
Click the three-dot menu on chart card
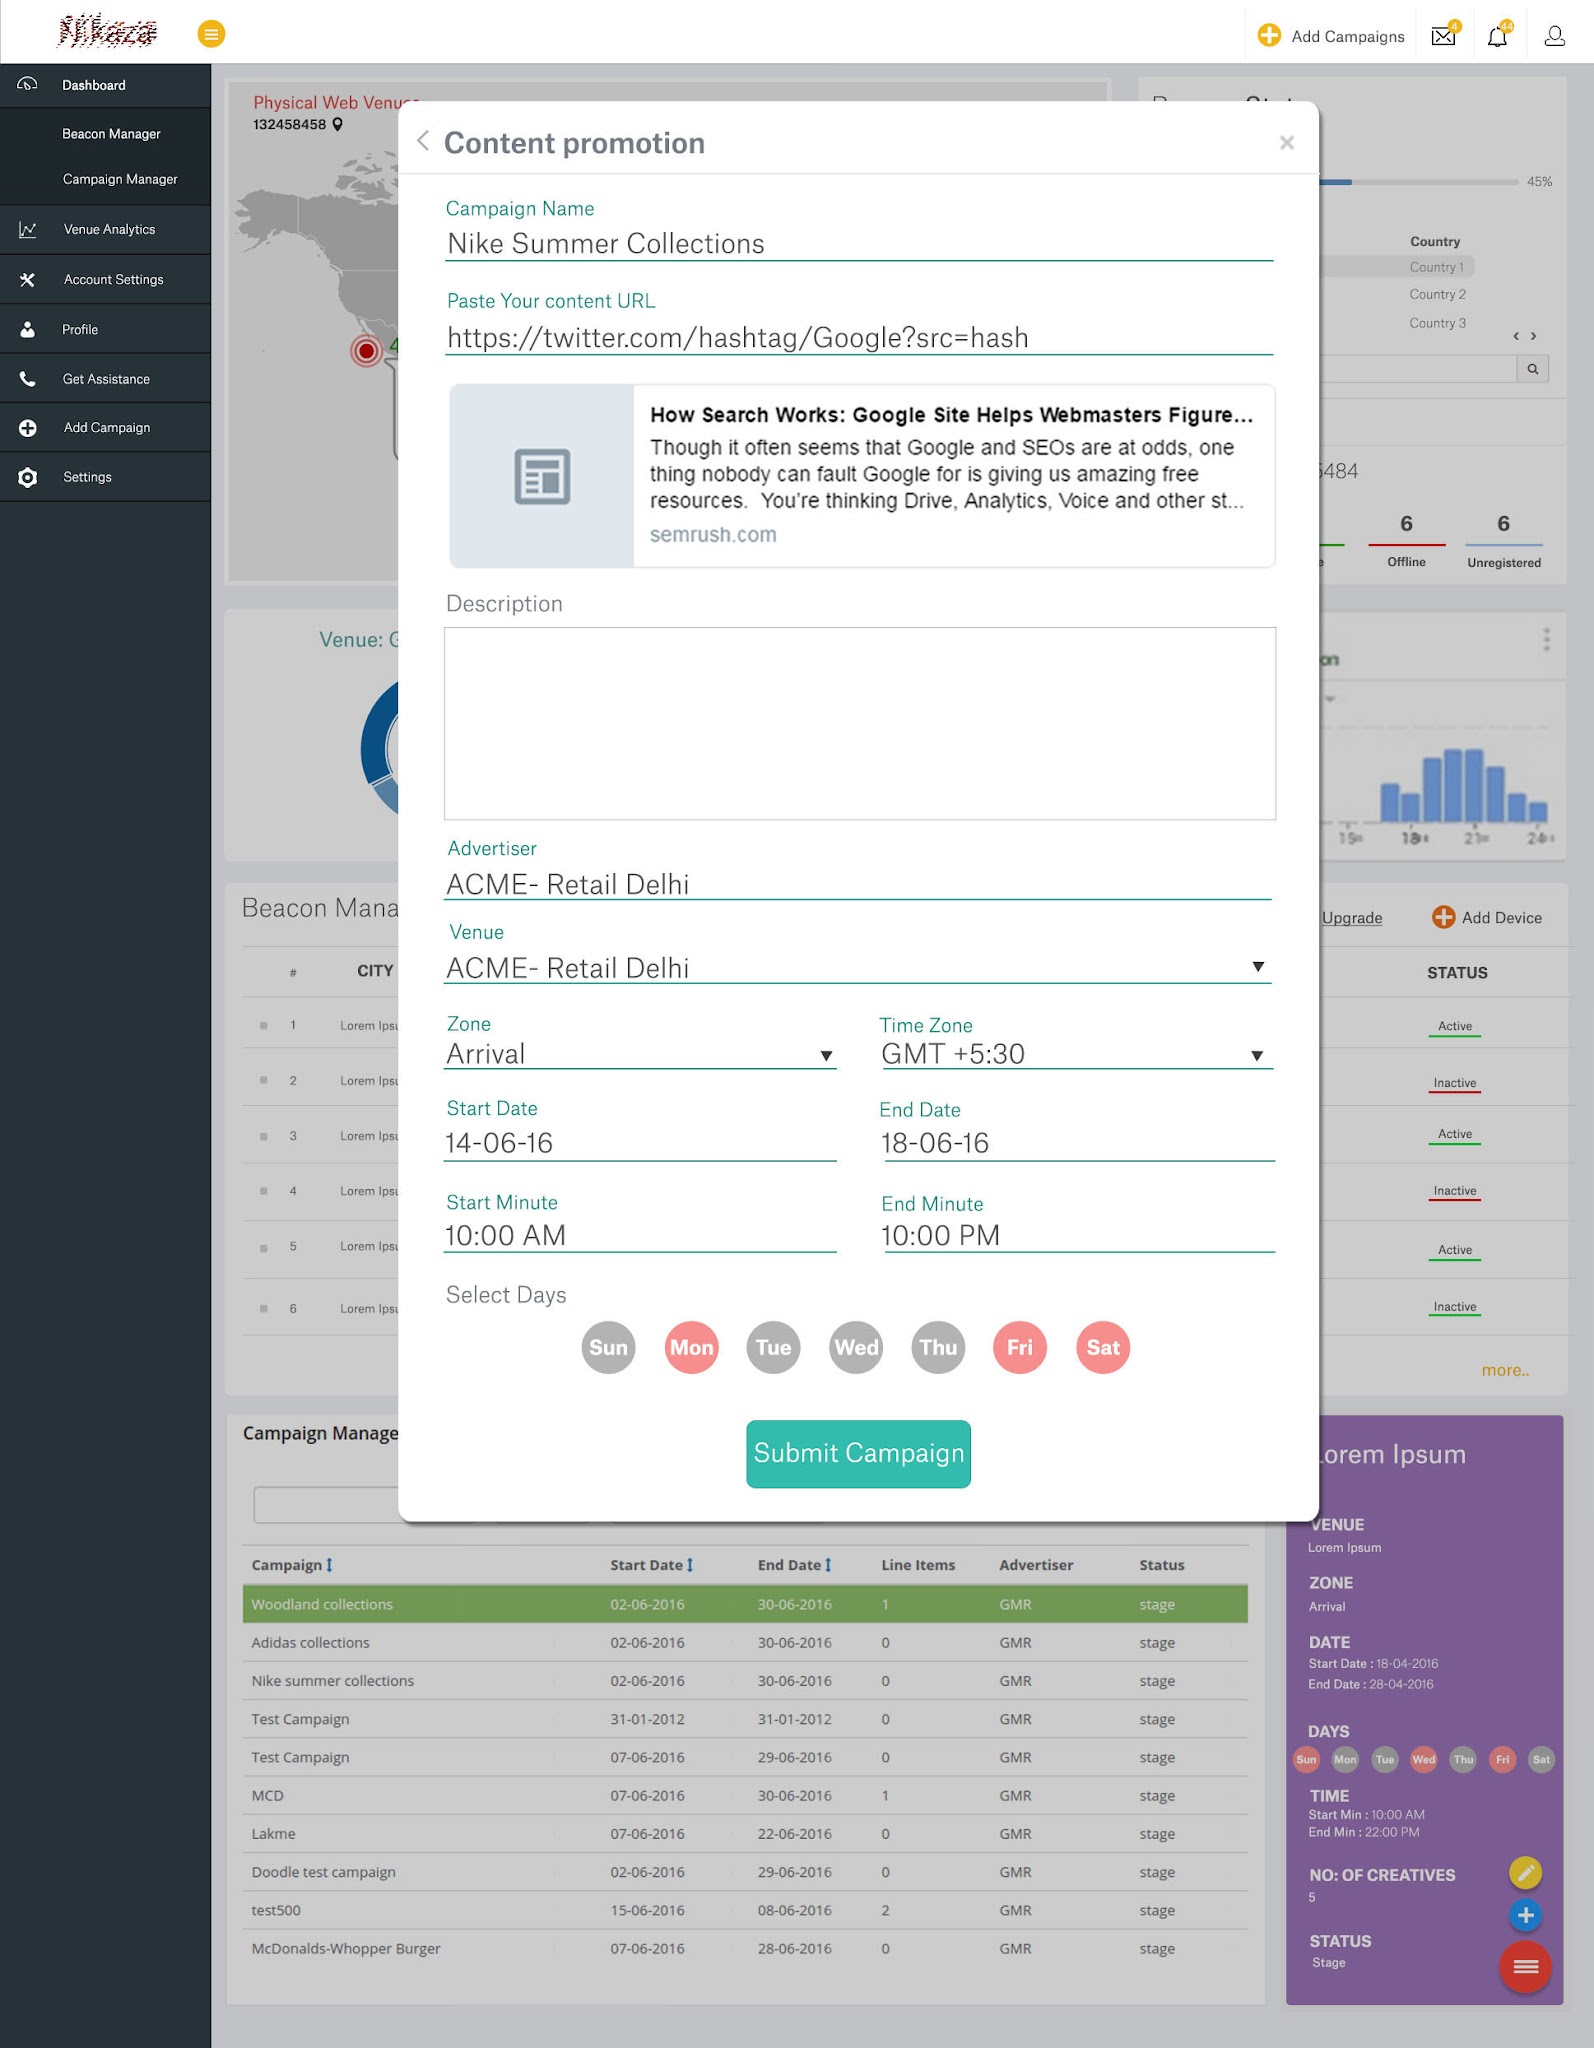[1546, 640]
